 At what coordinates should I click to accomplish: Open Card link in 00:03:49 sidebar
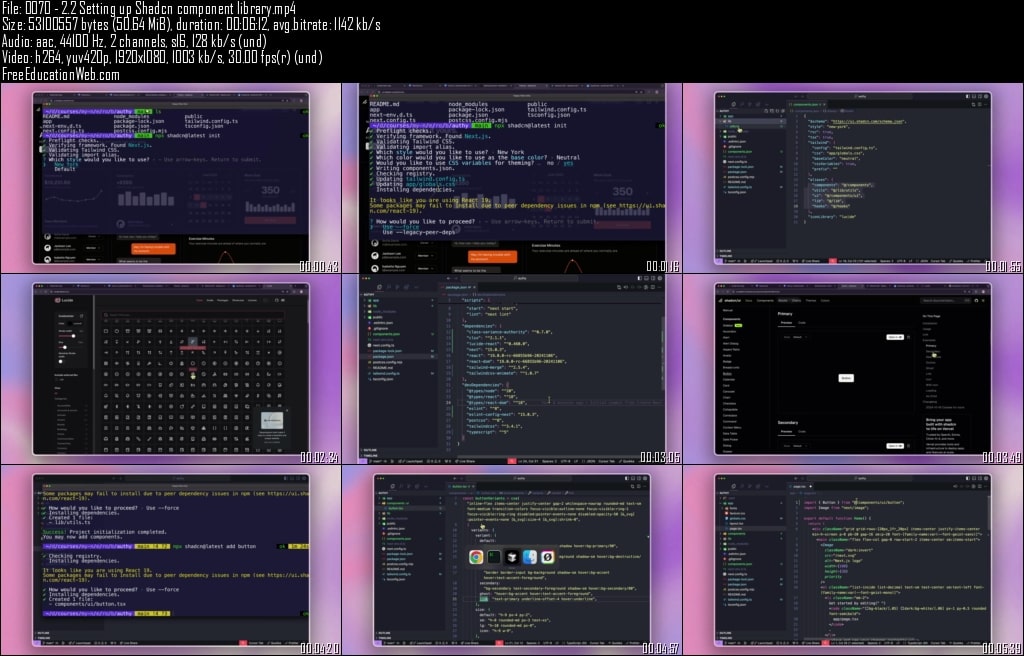726,385
